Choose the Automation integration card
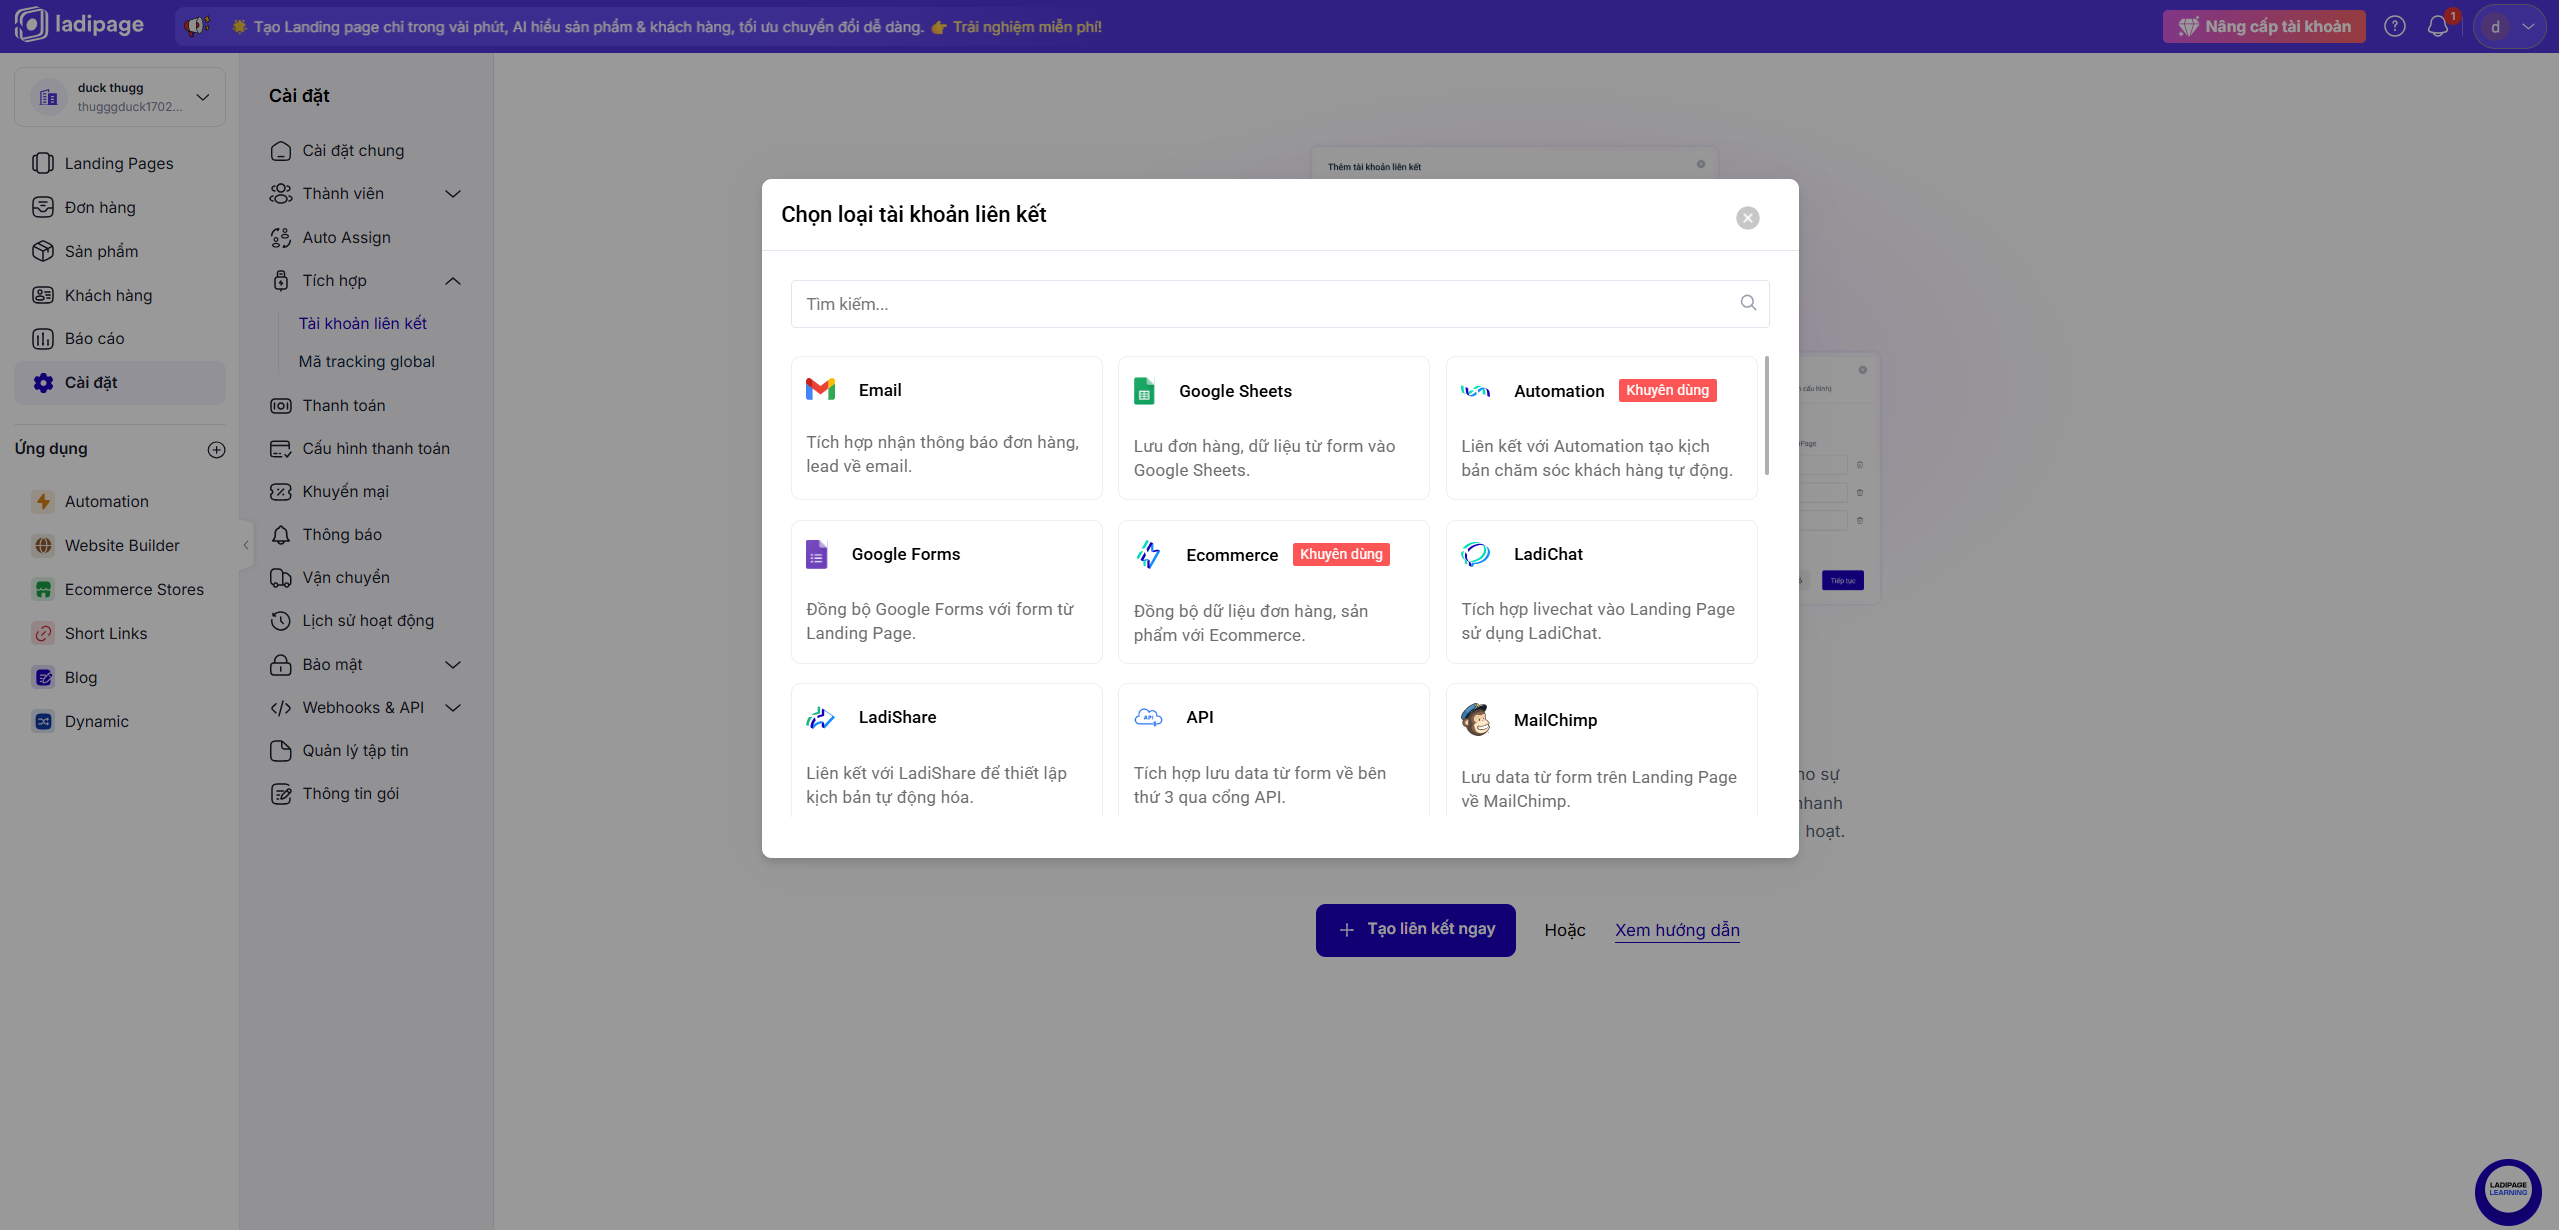The height and width of the screenshot is (1230, 2559). point(1601,428)
